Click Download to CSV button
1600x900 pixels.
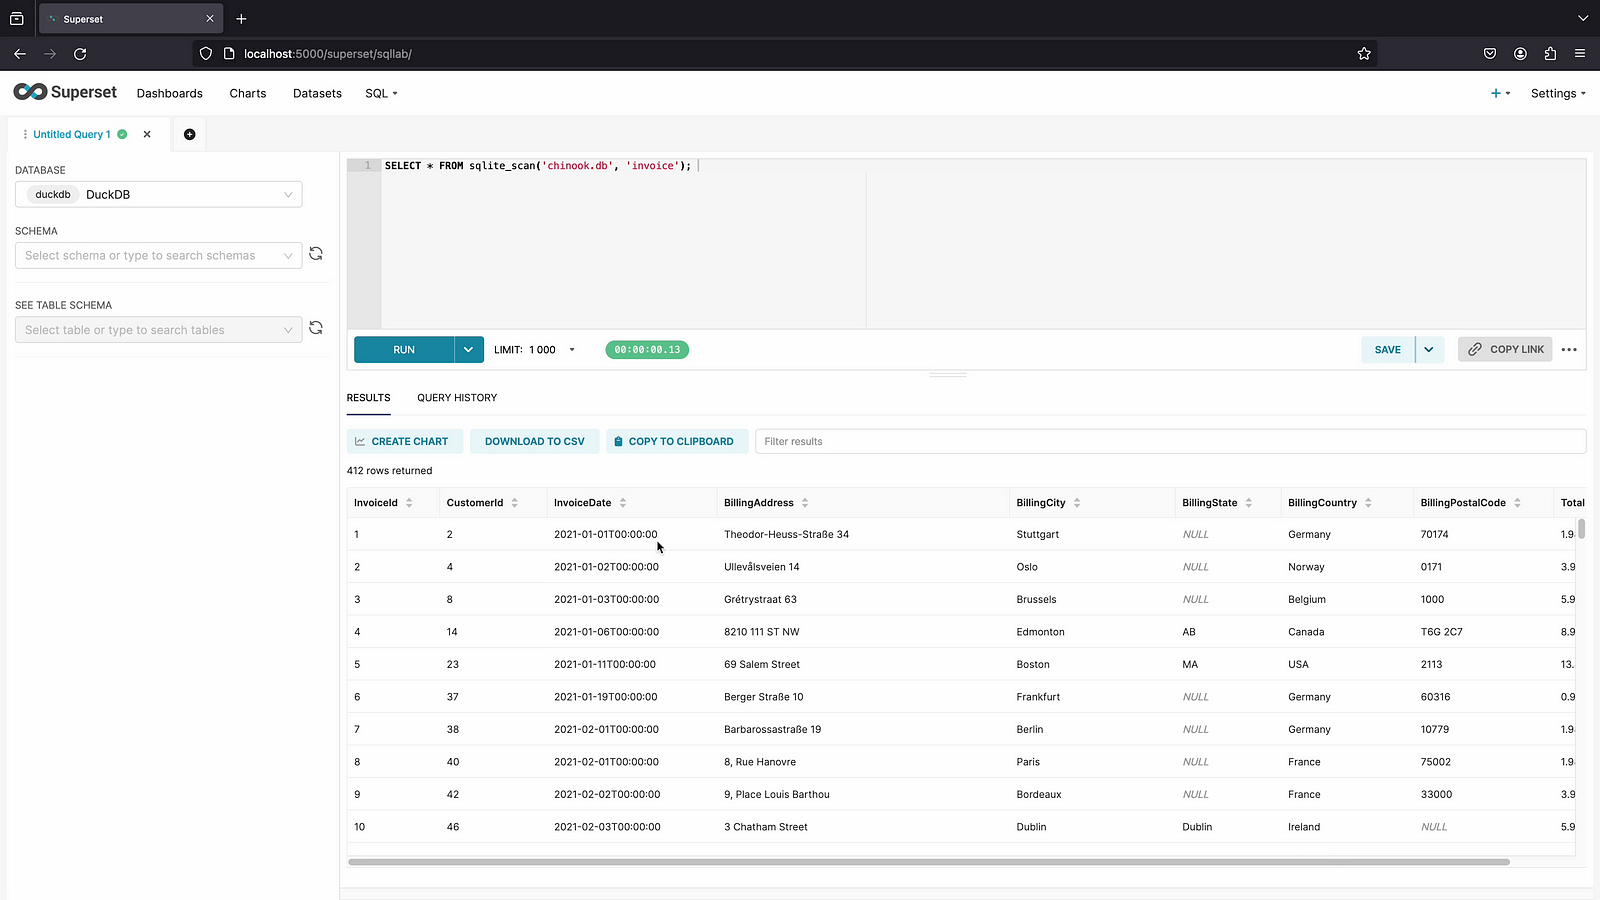point(534,441)
